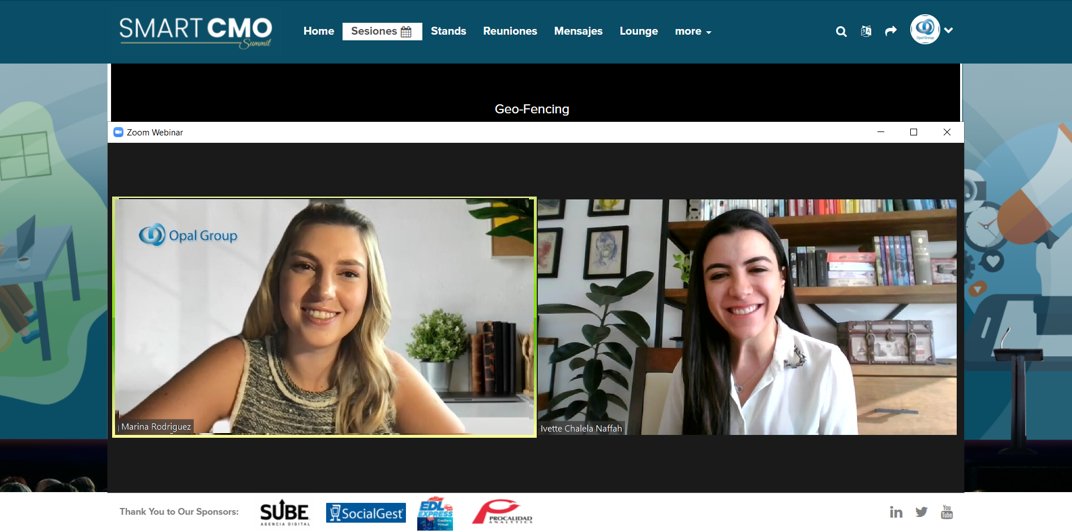Minimize the Zoom Webinar window
The image size is (1072, 532).
(x=881, y=132)
